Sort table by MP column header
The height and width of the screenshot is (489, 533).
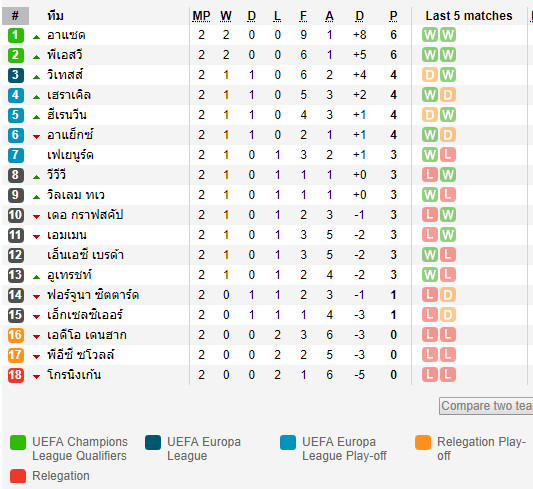[x=201, y=16]
